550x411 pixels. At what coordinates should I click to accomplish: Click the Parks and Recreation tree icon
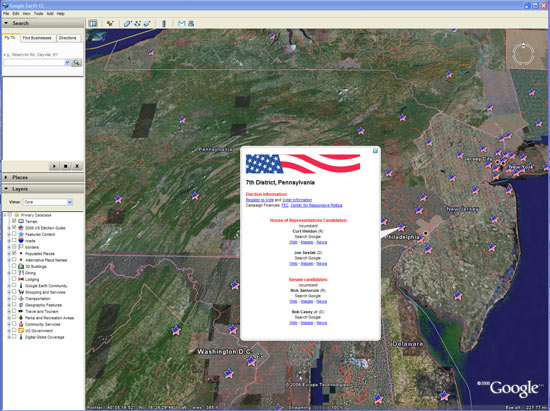point(21,318)
